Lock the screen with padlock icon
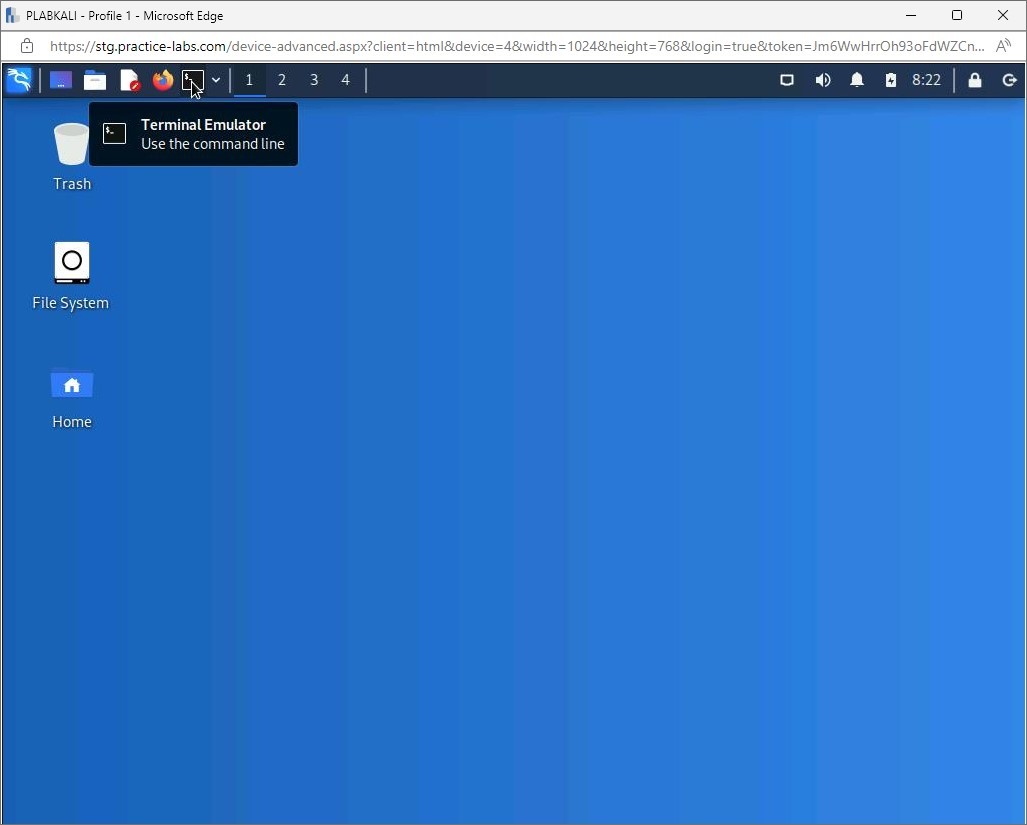1027x825 pixels. tap(975, 80)
